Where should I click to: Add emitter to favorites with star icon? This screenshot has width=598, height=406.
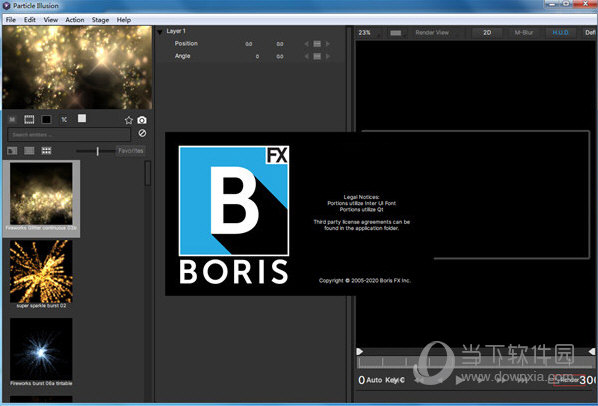click(x=129, y=120)
